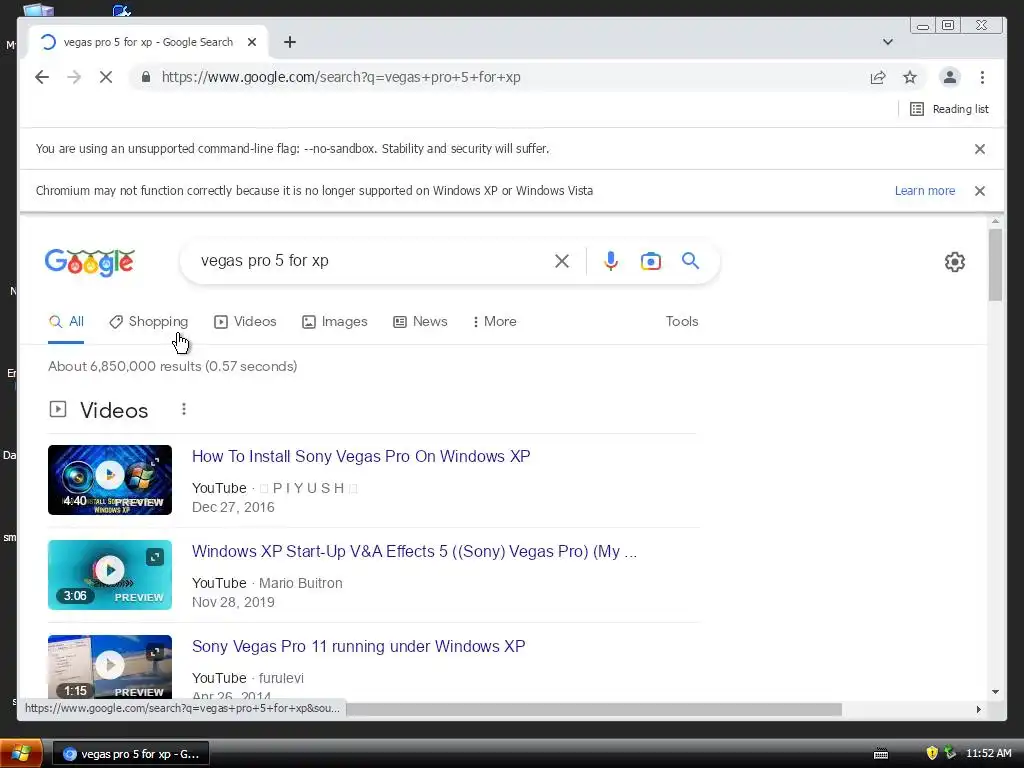The width and height of the screenshot is (1024, 768).
Task: Play the 3:06 video thumbnail preview
Action: (110, 575)
